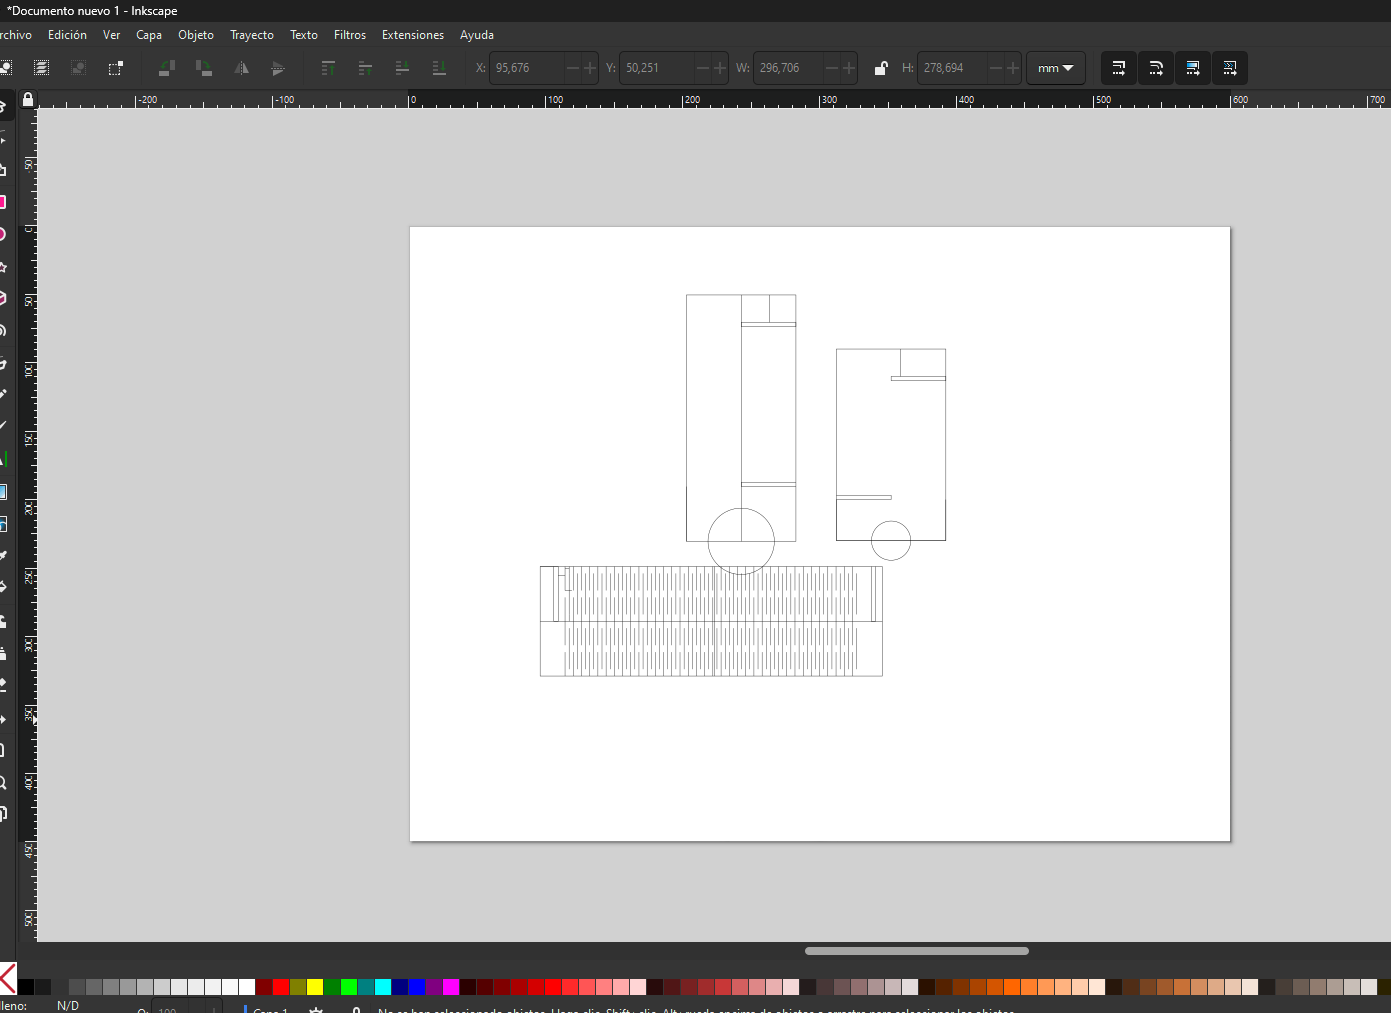The image size is (1391, 1013).
Task: Click the Deselect icon in toolbar
Action: point(78,68)
